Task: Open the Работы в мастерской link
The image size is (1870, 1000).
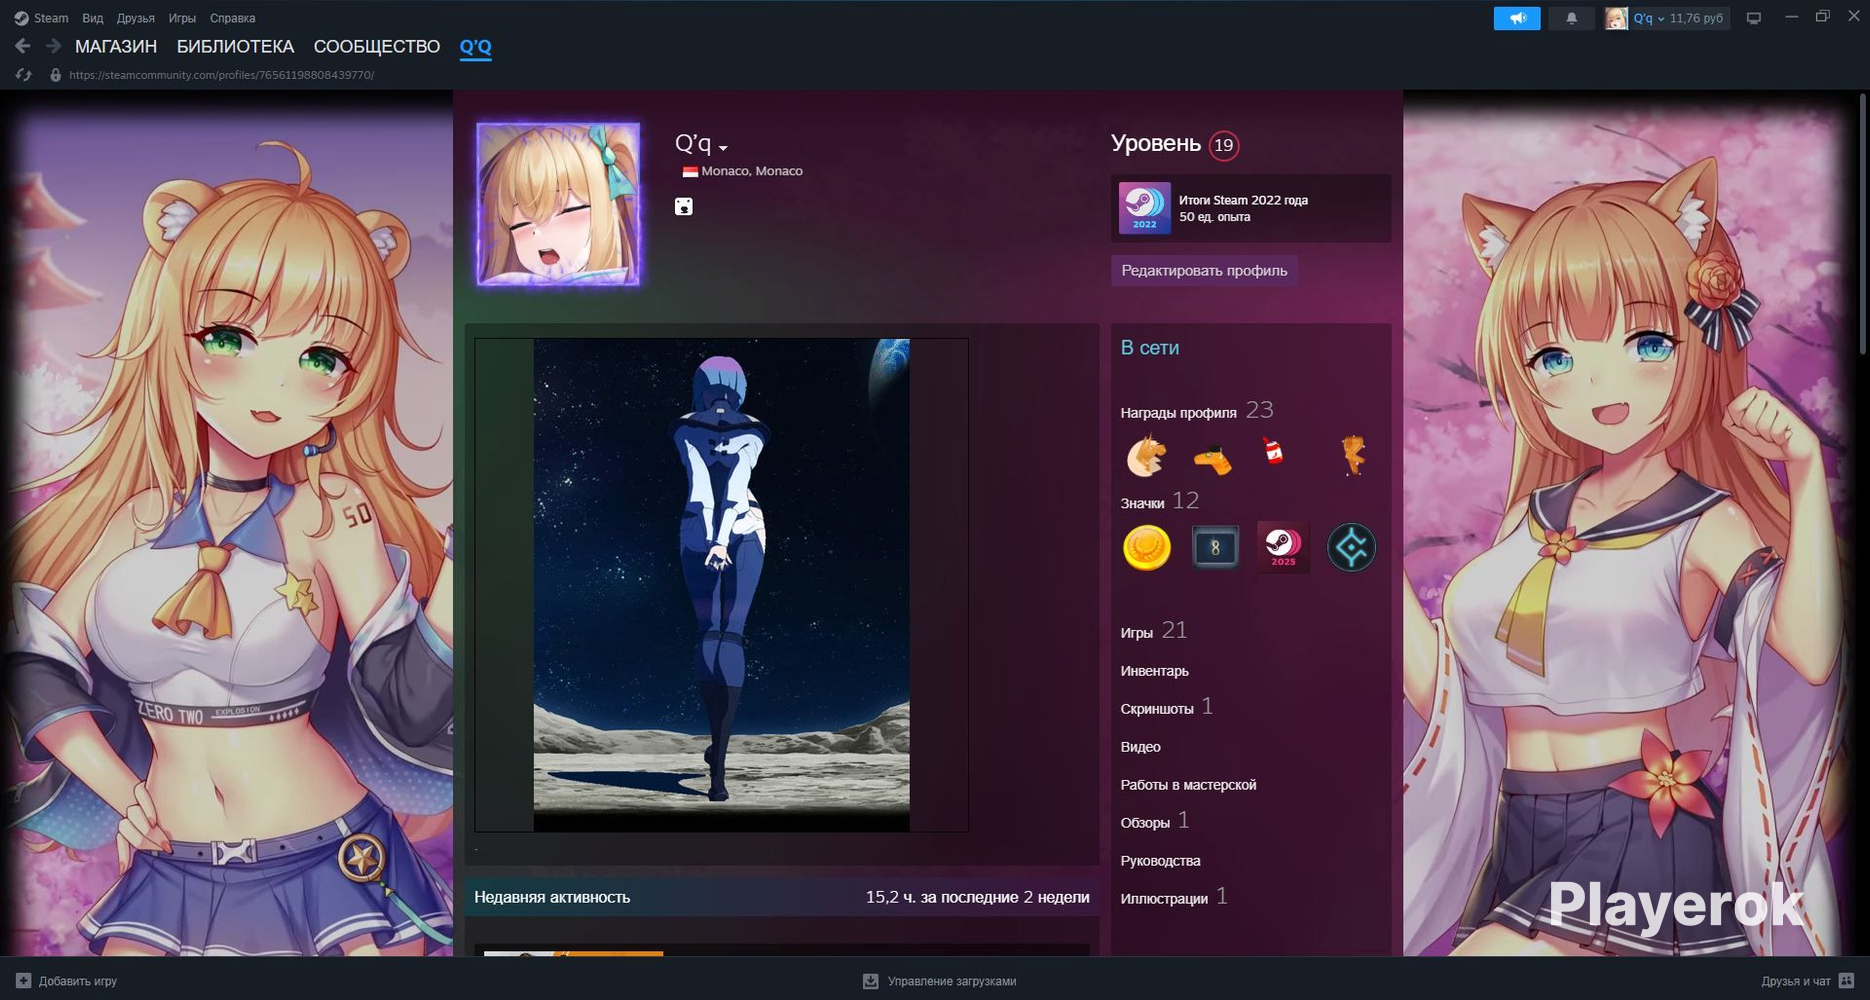Action: click(1188, 785)
